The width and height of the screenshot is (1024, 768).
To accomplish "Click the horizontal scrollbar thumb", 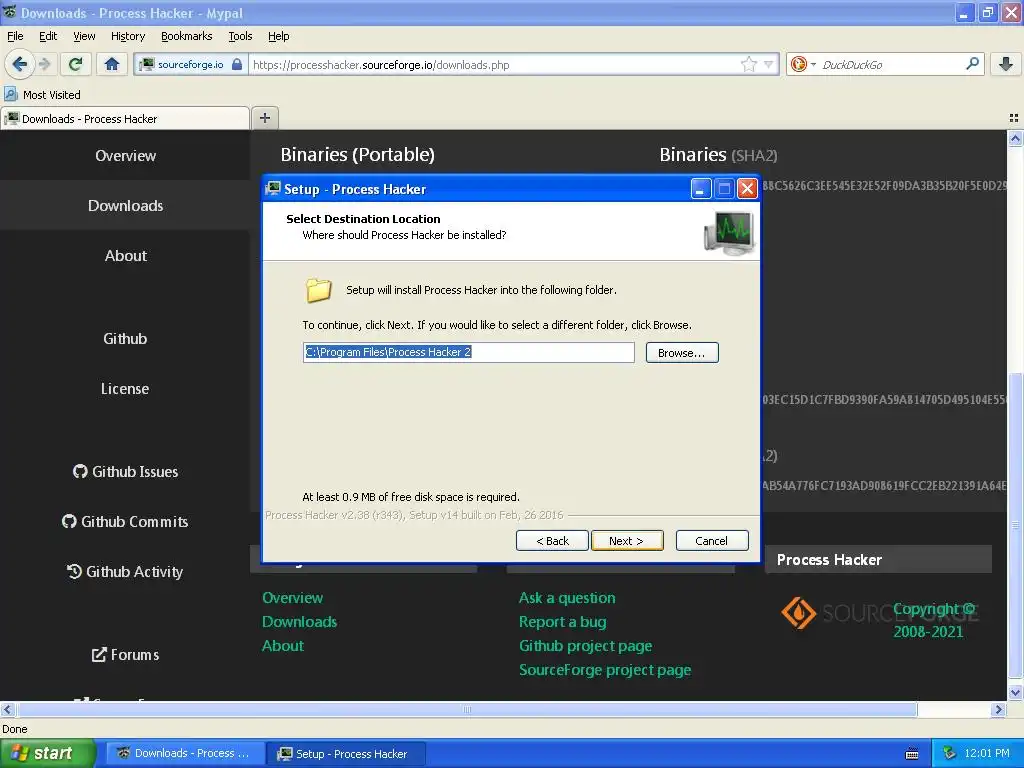I will pyautogui.click(x=466, y=709).
